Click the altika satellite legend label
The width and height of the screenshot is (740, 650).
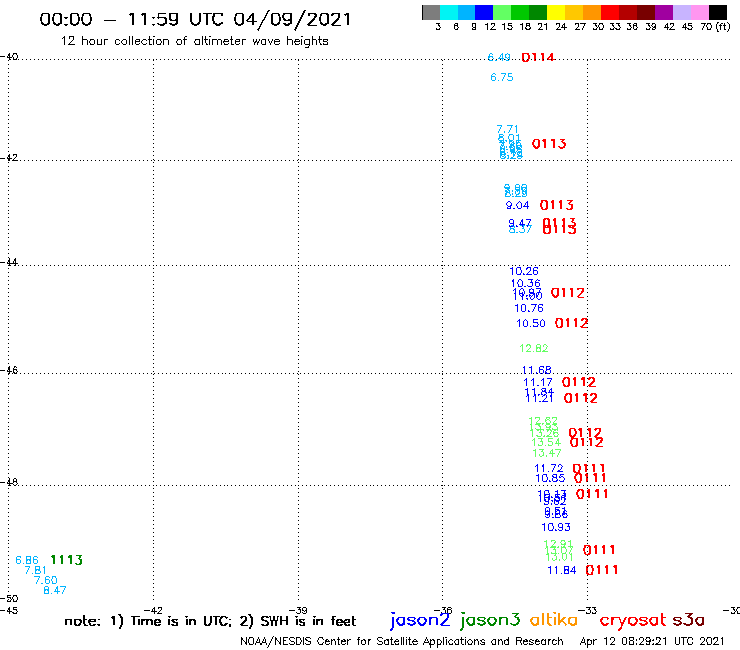click(x=553, y=620)
